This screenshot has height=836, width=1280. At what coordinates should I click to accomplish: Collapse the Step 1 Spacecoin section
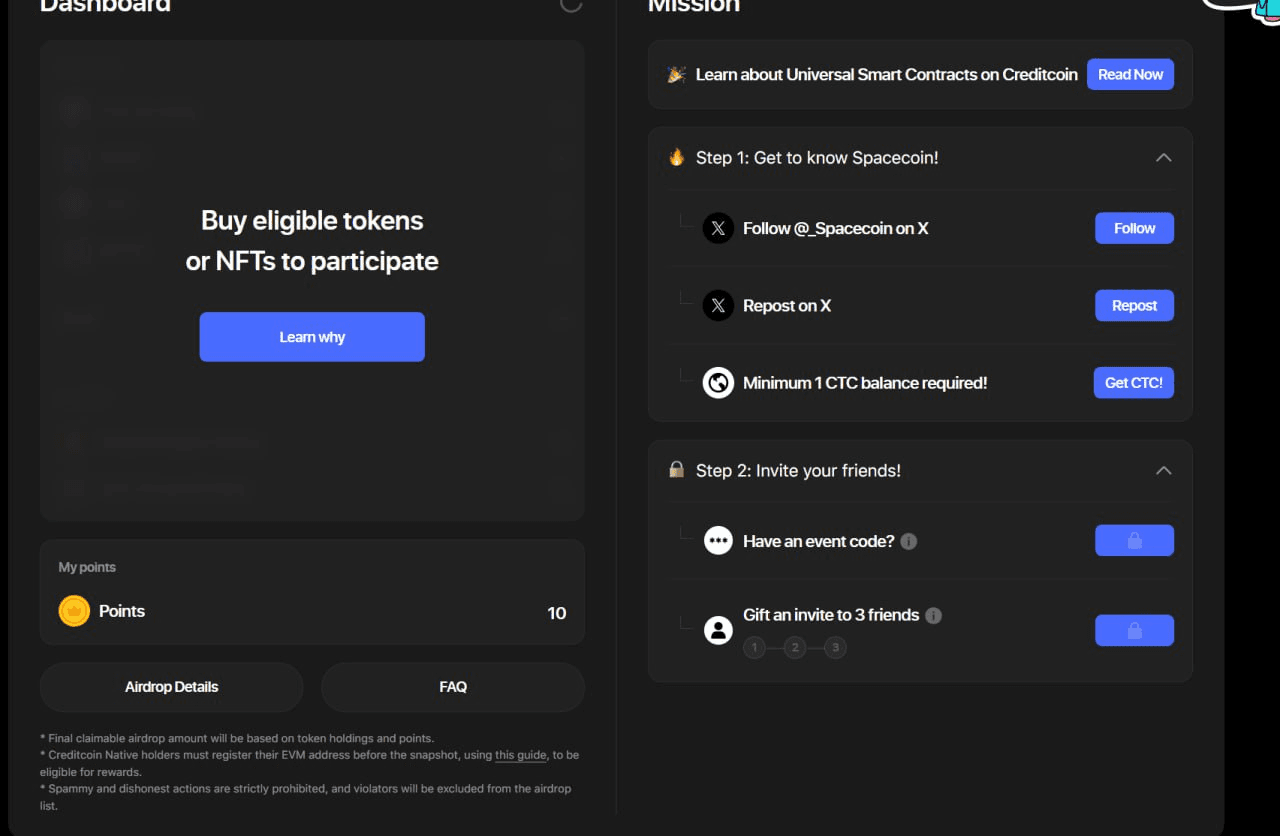1163,157
